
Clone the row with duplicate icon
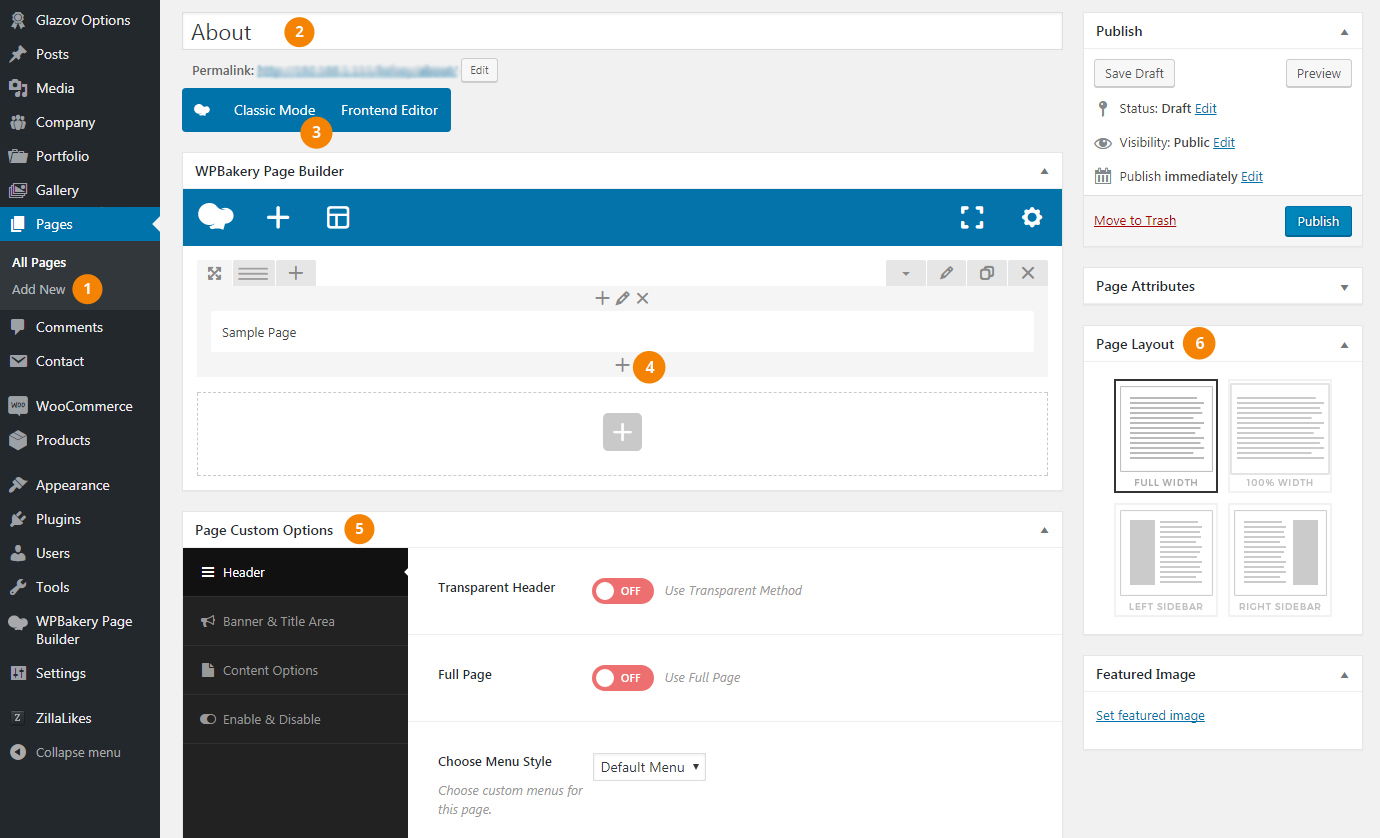coord(987,273)
